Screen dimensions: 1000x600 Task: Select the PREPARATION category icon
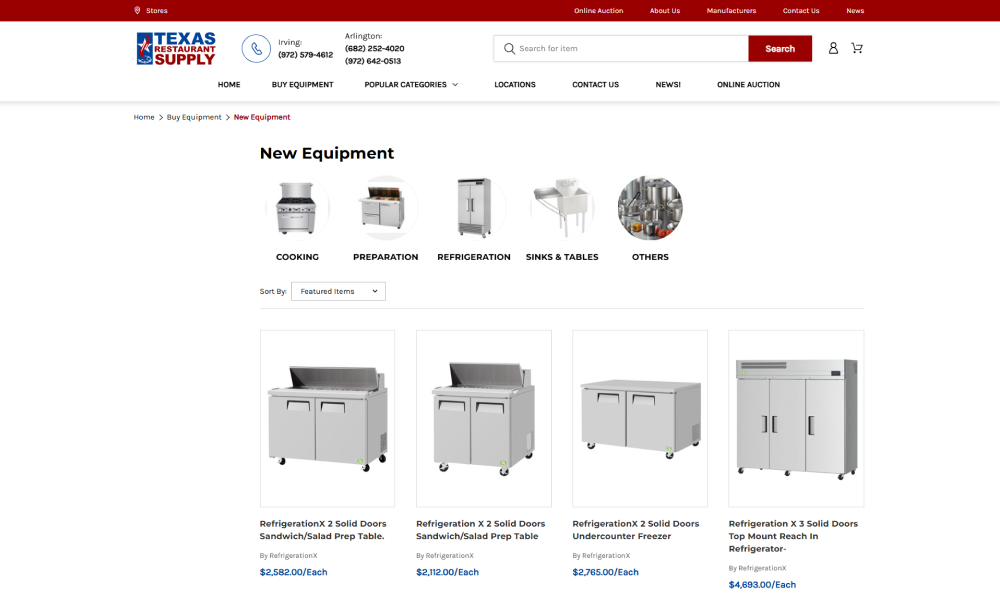(385, 208)
